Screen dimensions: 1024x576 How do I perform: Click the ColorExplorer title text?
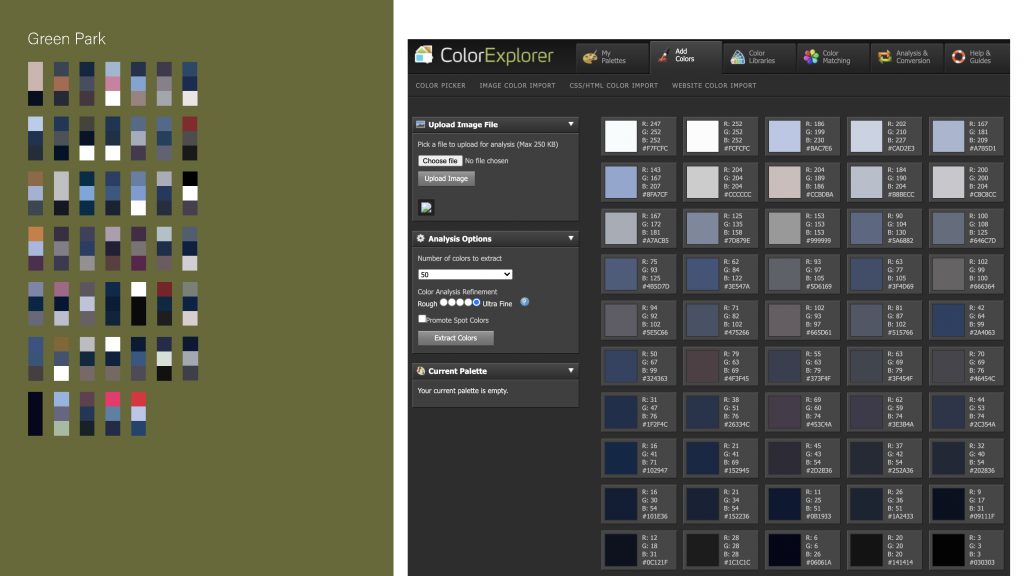(x=496, y=56)
